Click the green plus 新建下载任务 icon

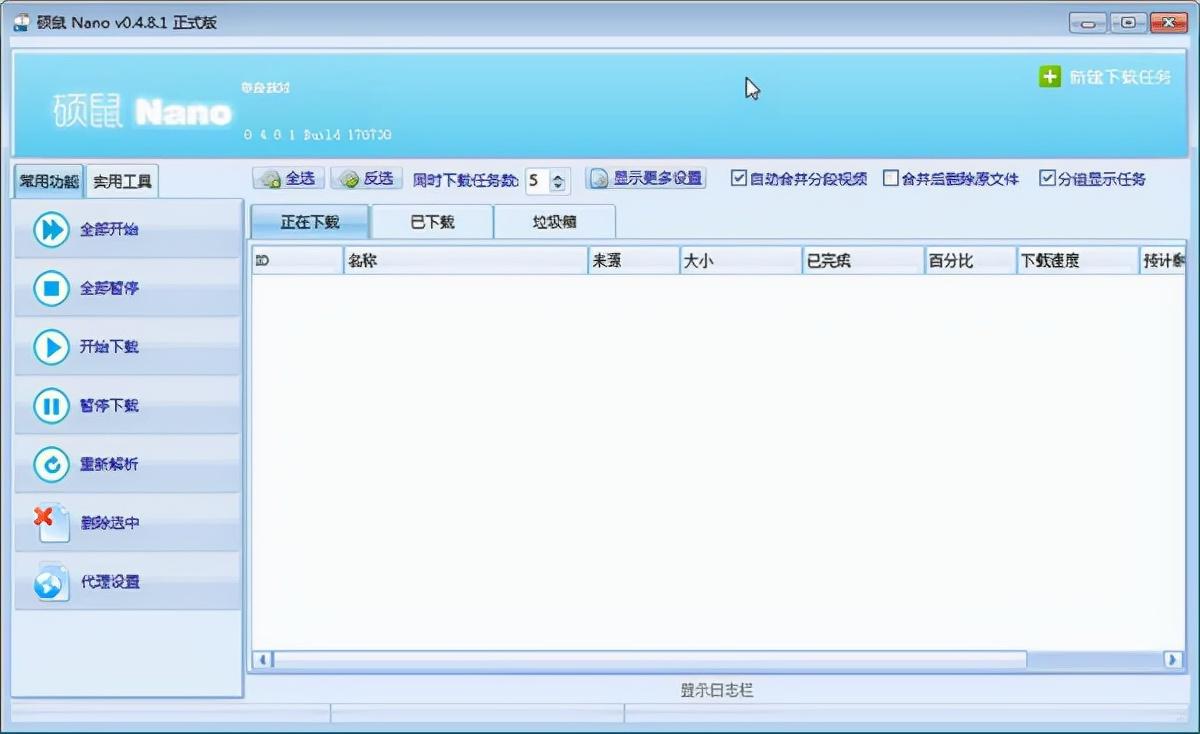(x=1050, y=77)
